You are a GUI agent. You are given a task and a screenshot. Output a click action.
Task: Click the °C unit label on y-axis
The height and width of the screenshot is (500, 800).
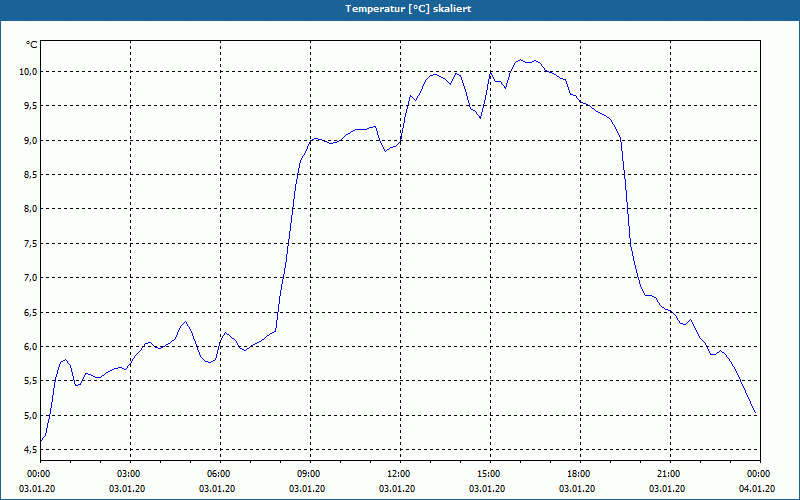(x=32, y=45)
